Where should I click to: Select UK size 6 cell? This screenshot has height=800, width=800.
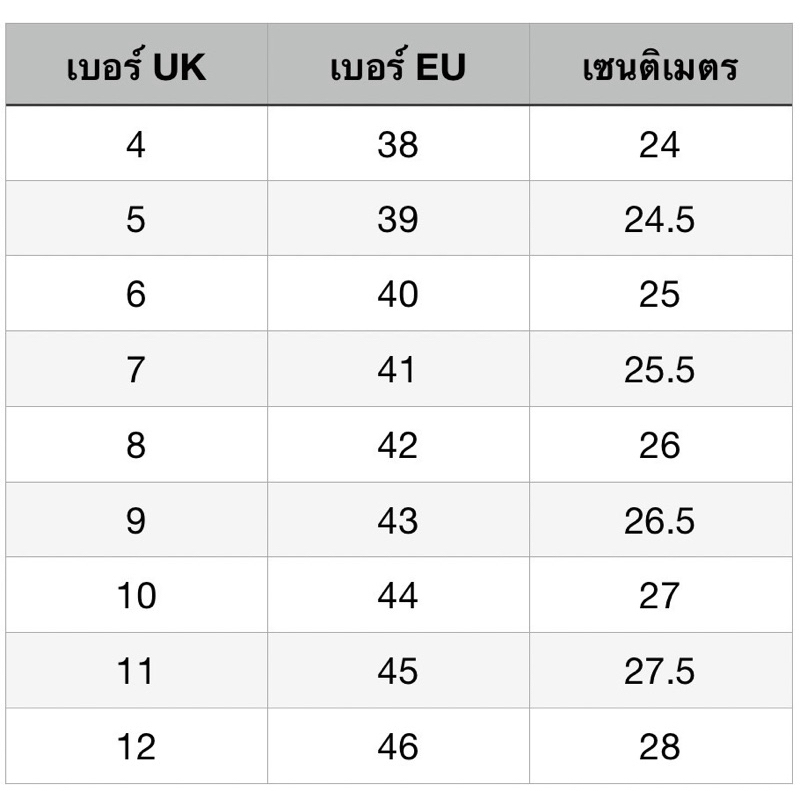coord(136,293)
